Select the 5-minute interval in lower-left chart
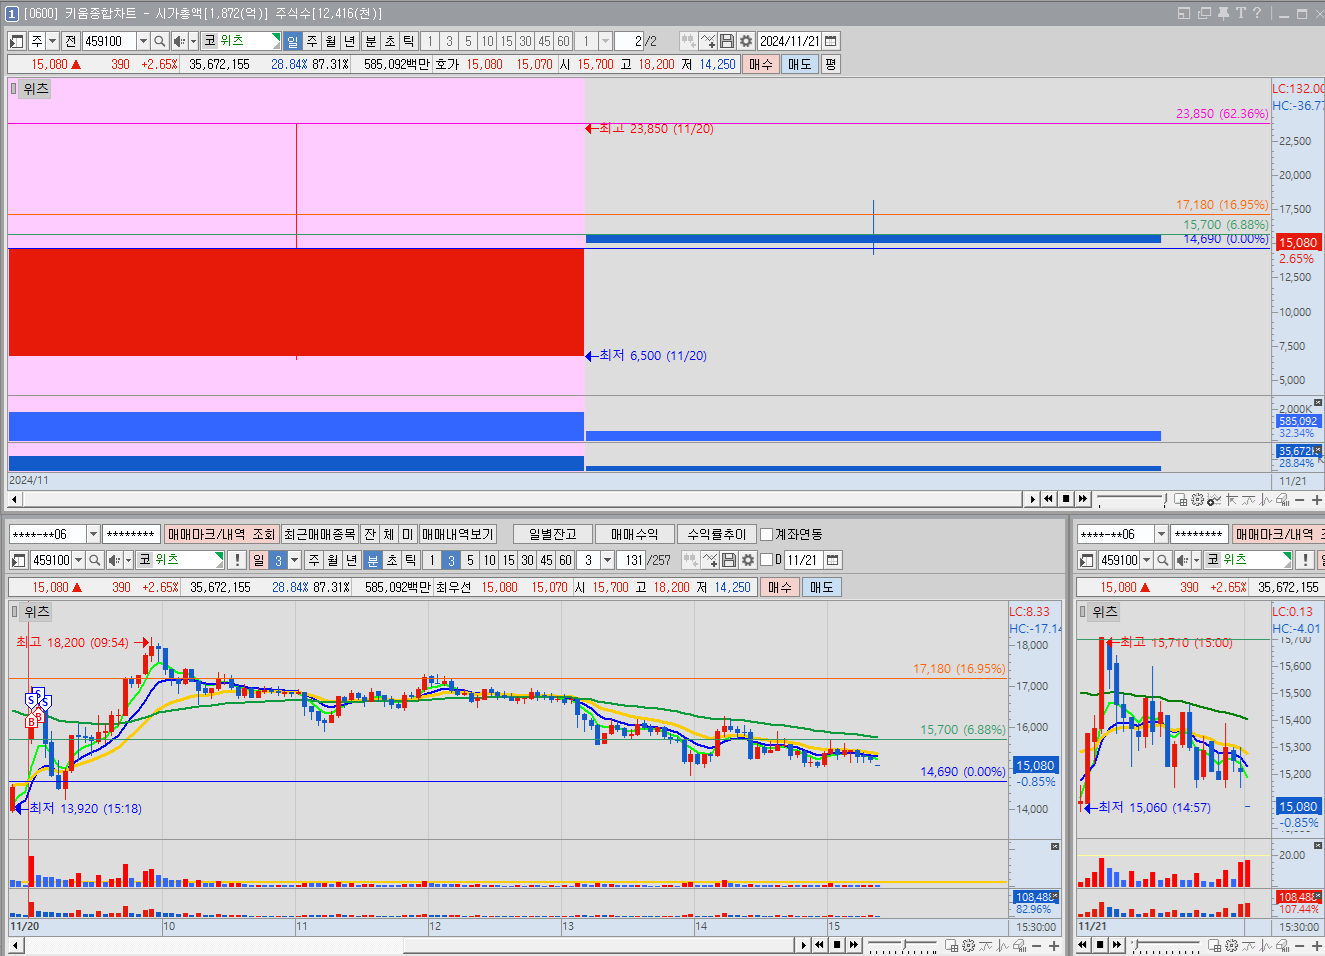The height and width of the screenshot is (956, 1325). click(x=470, y=560)
